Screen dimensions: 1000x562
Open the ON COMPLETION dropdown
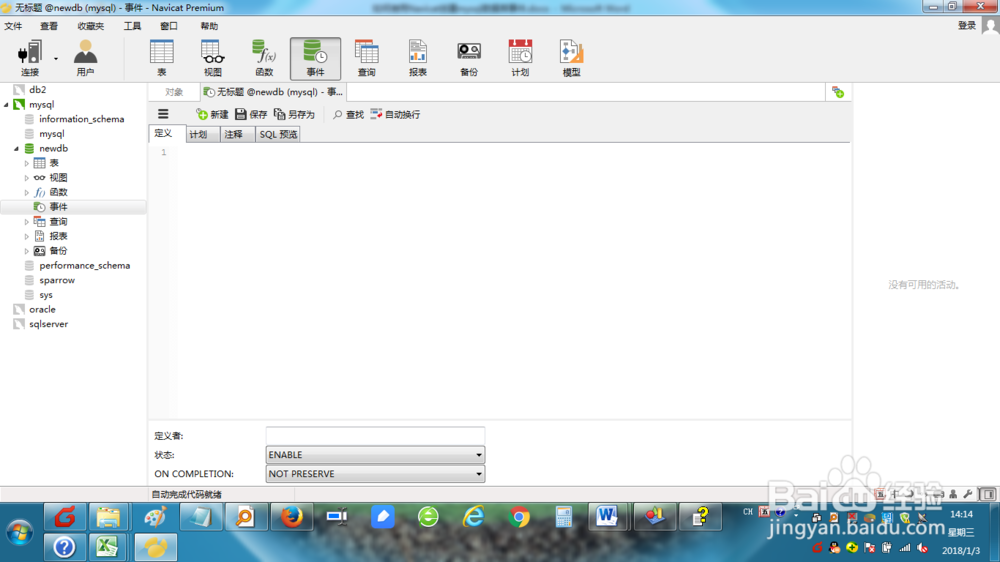point(375,474)
